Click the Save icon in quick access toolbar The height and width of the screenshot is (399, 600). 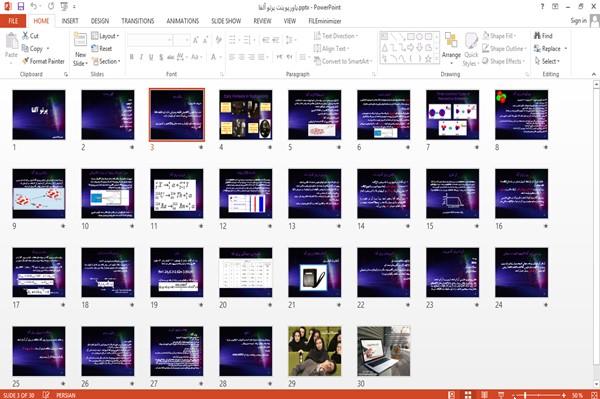(21, 7)
